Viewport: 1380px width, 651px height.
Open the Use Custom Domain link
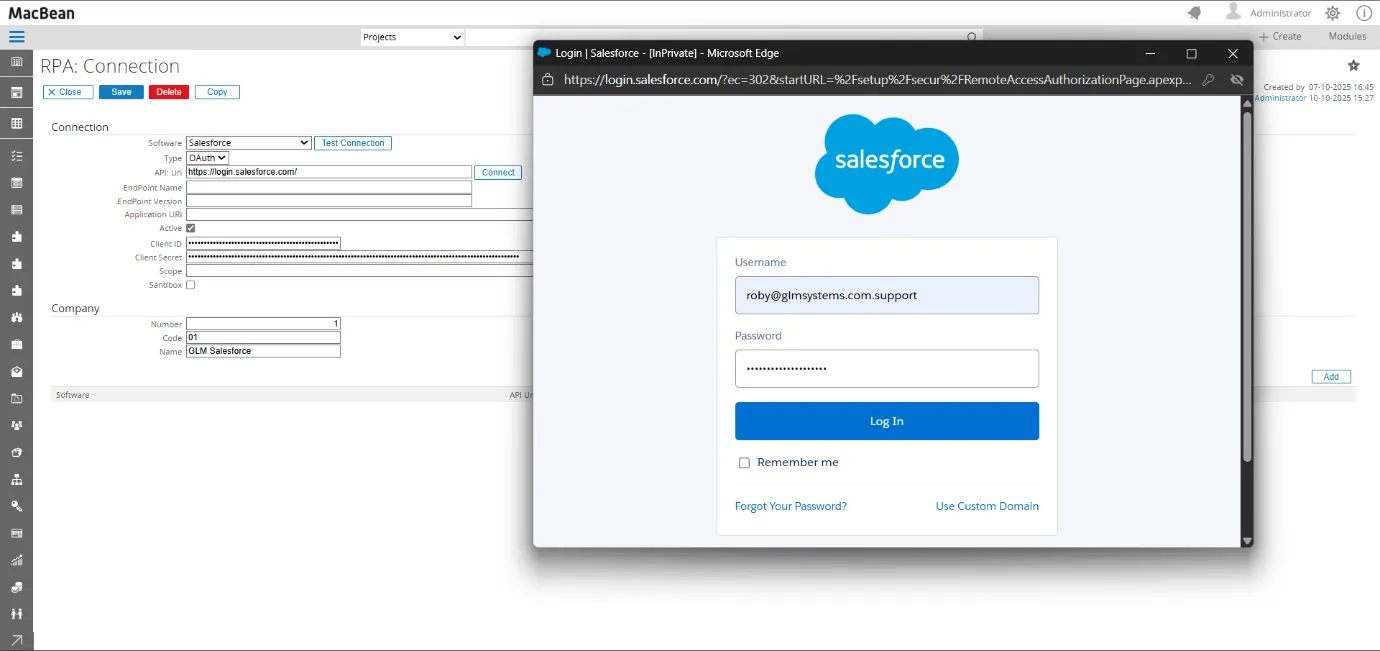pos(987,506)
